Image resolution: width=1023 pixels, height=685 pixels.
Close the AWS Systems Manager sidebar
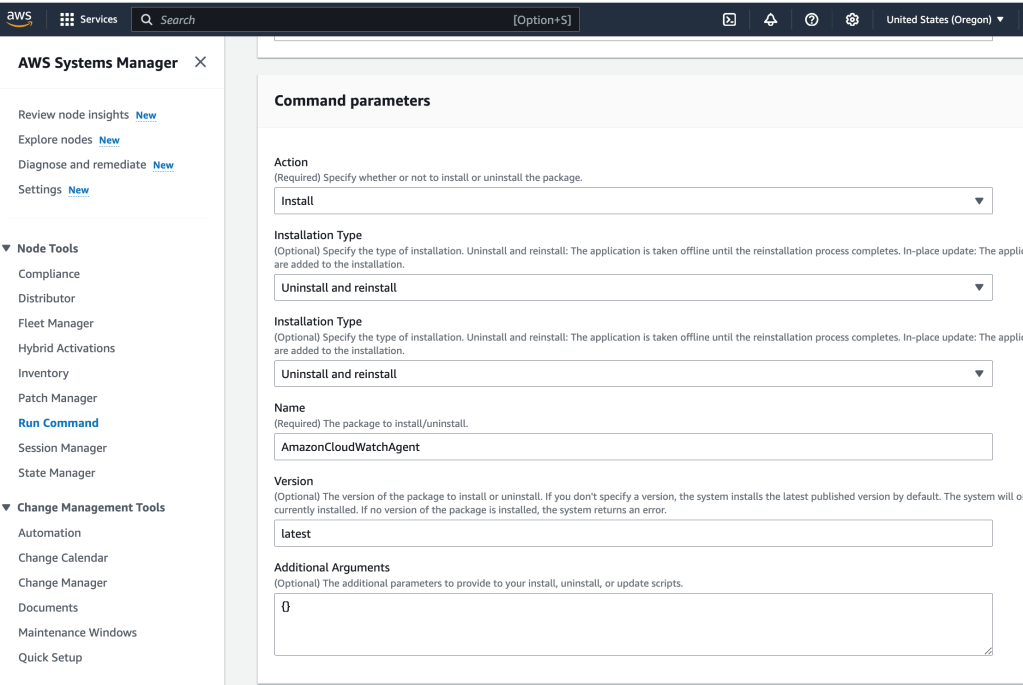pos(200,62)
